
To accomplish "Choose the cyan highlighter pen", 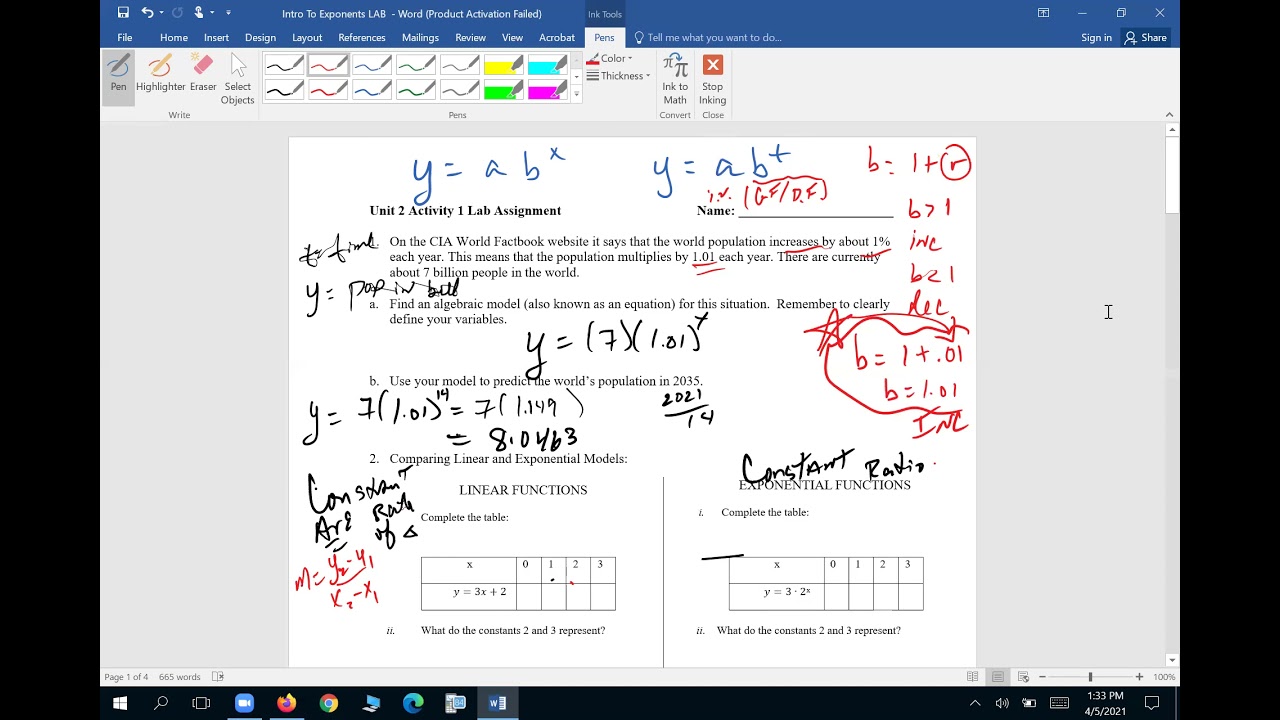I will (x=547, y=66).
